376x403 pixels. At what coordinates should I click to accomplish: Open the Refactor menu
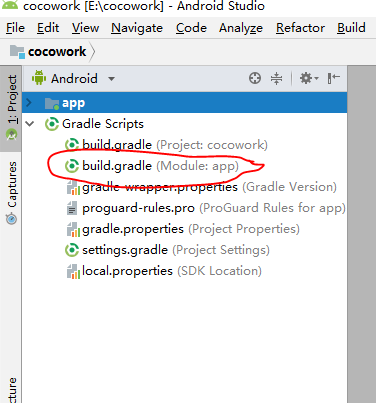[x=300, y=28]
